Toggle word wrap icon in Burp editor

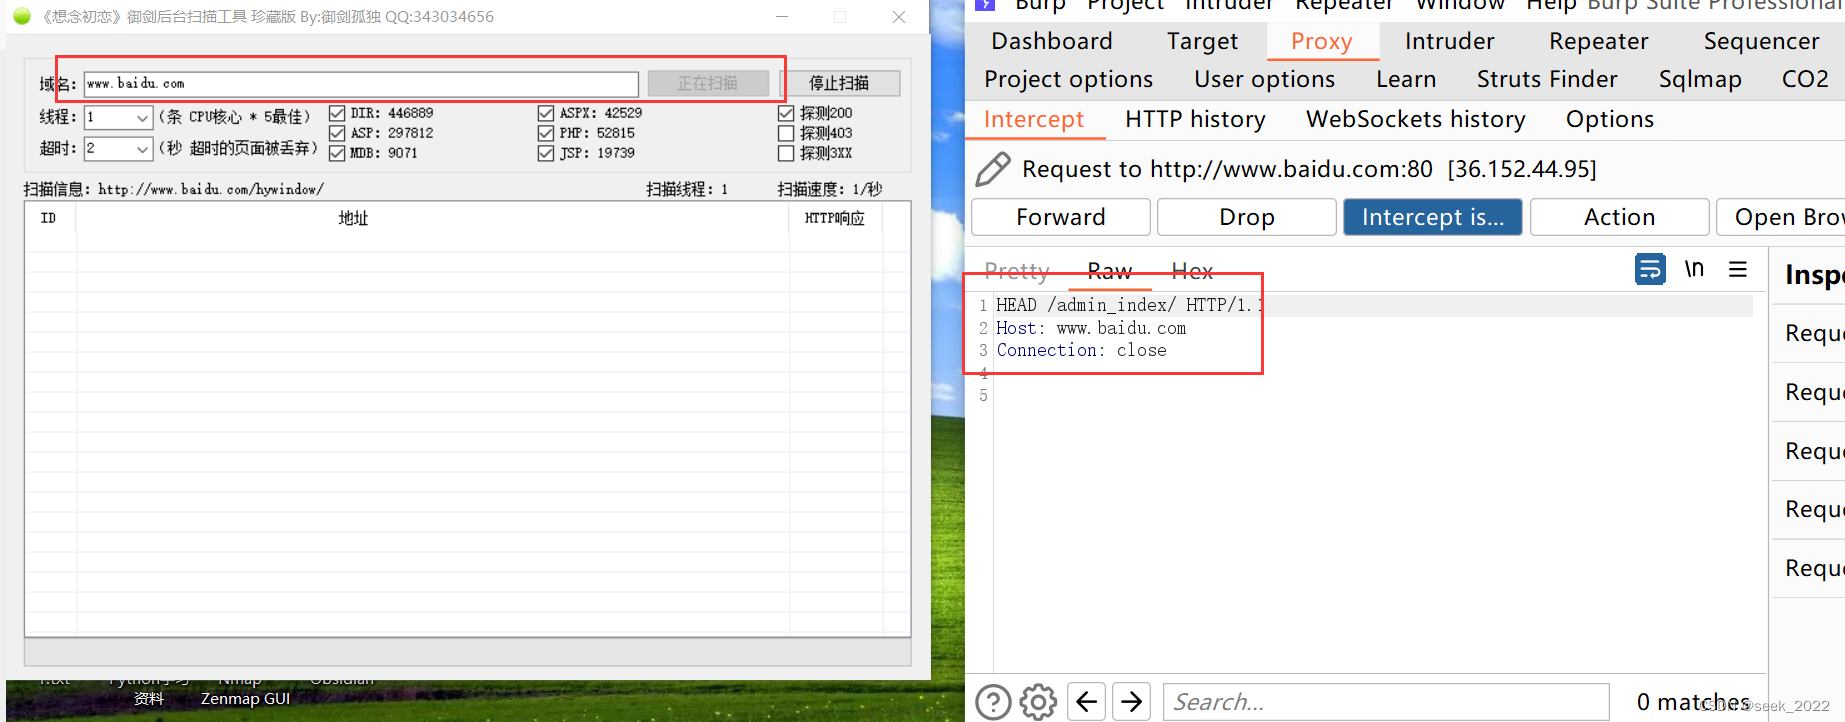click(1650, 269)
